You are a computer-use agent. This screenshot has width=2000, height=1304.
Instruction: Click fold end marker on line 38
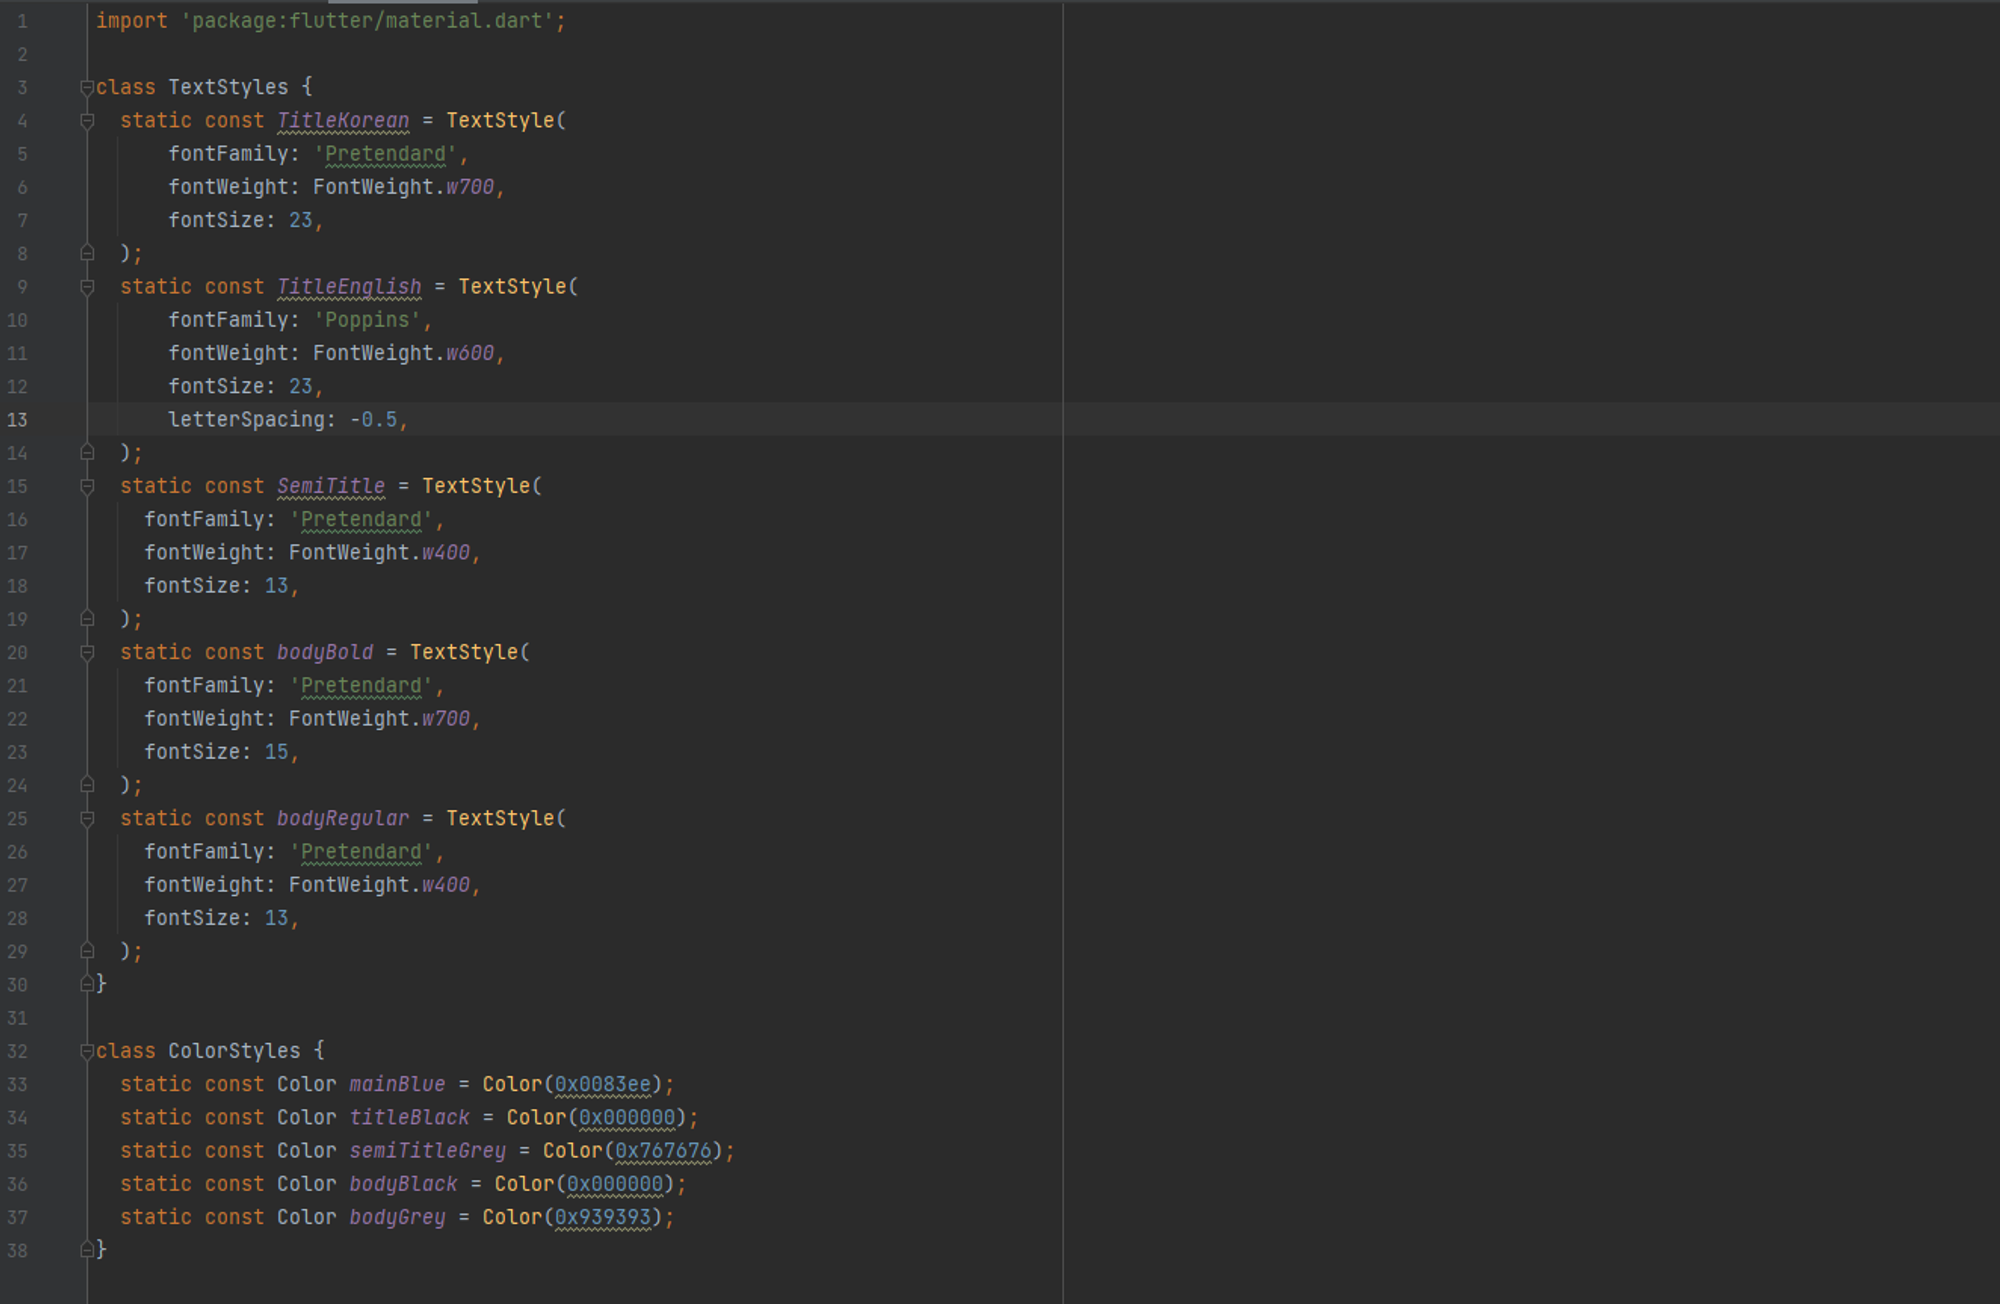[87, 1250]
